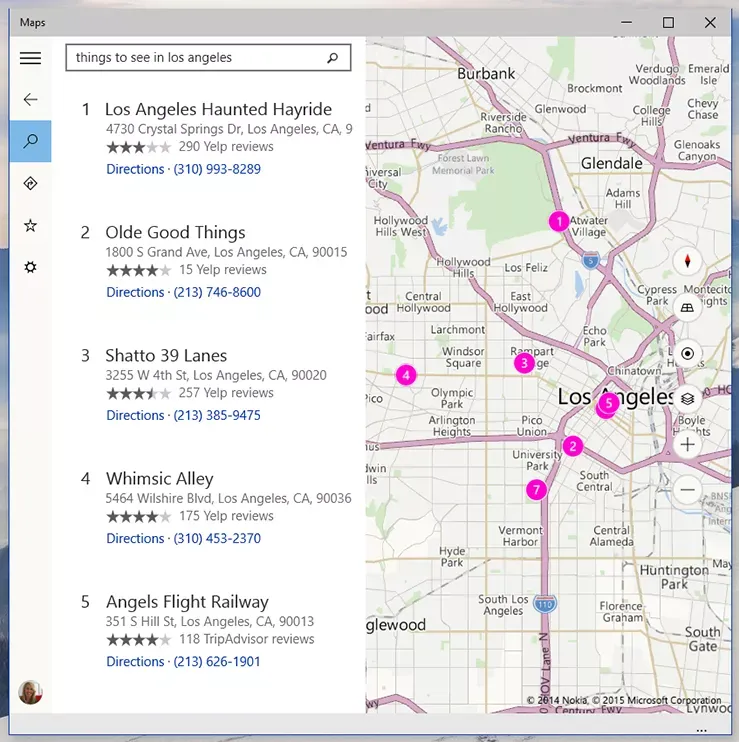Open the hamburger menu
The width and height of the screenshot is (739, 742).
point(30,58)
